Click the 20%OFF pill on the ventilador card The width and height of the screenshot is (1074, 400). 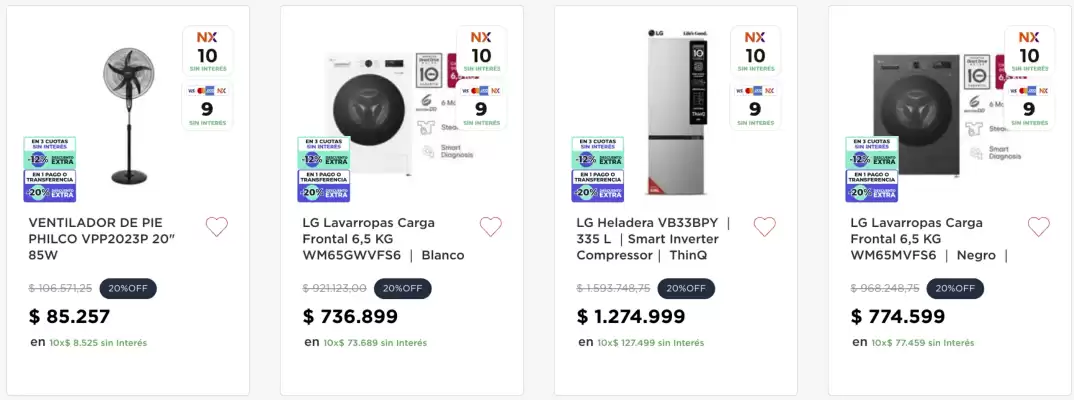128,288
